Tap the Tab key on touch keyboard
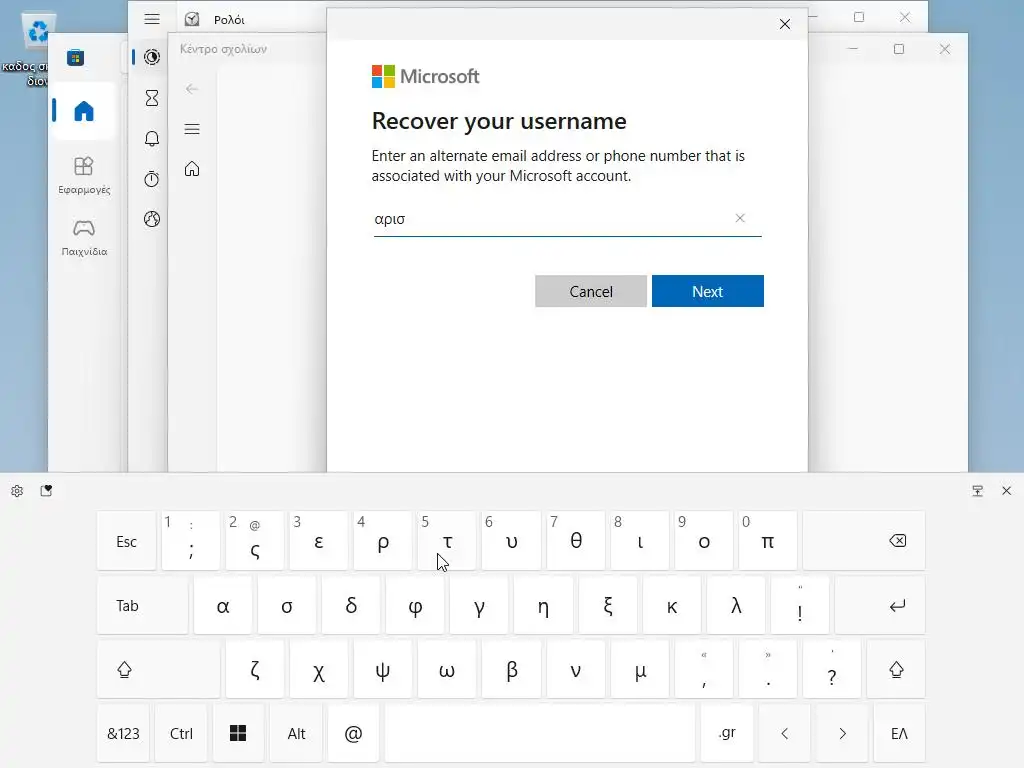This screenshot has width=1024, height=768. [142, 605]
